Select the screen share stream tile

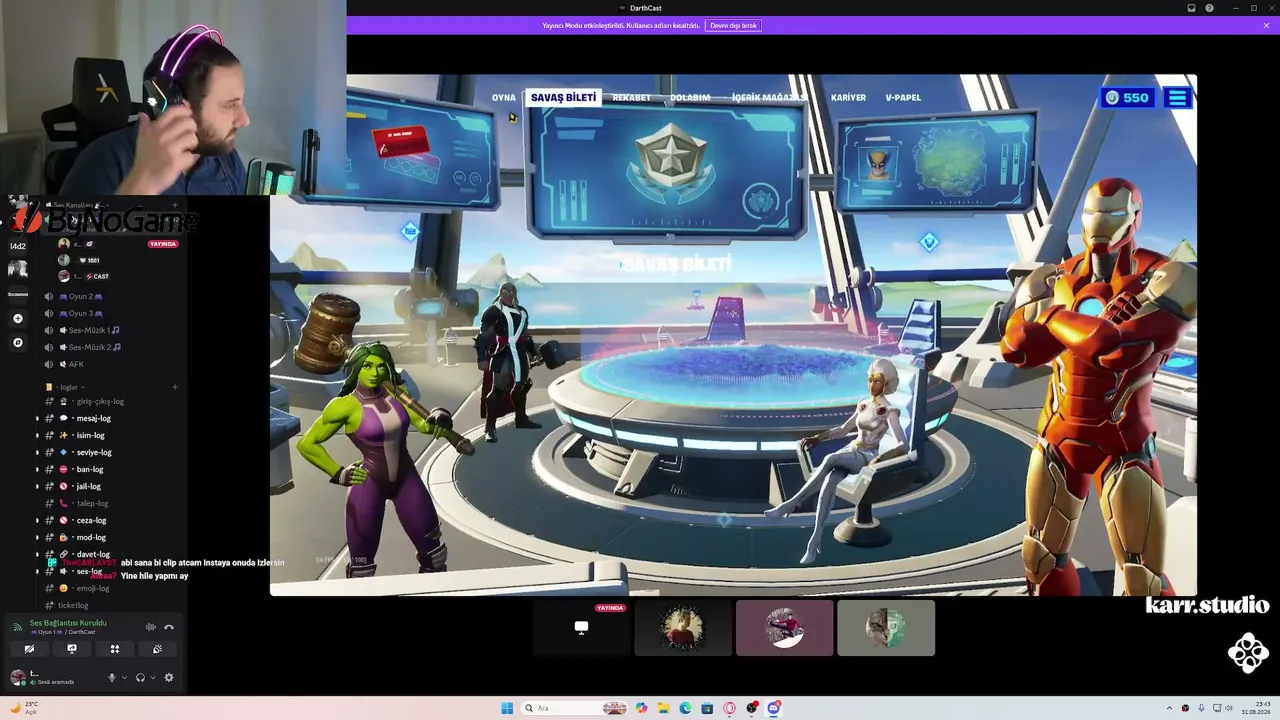tap(581, 628)
